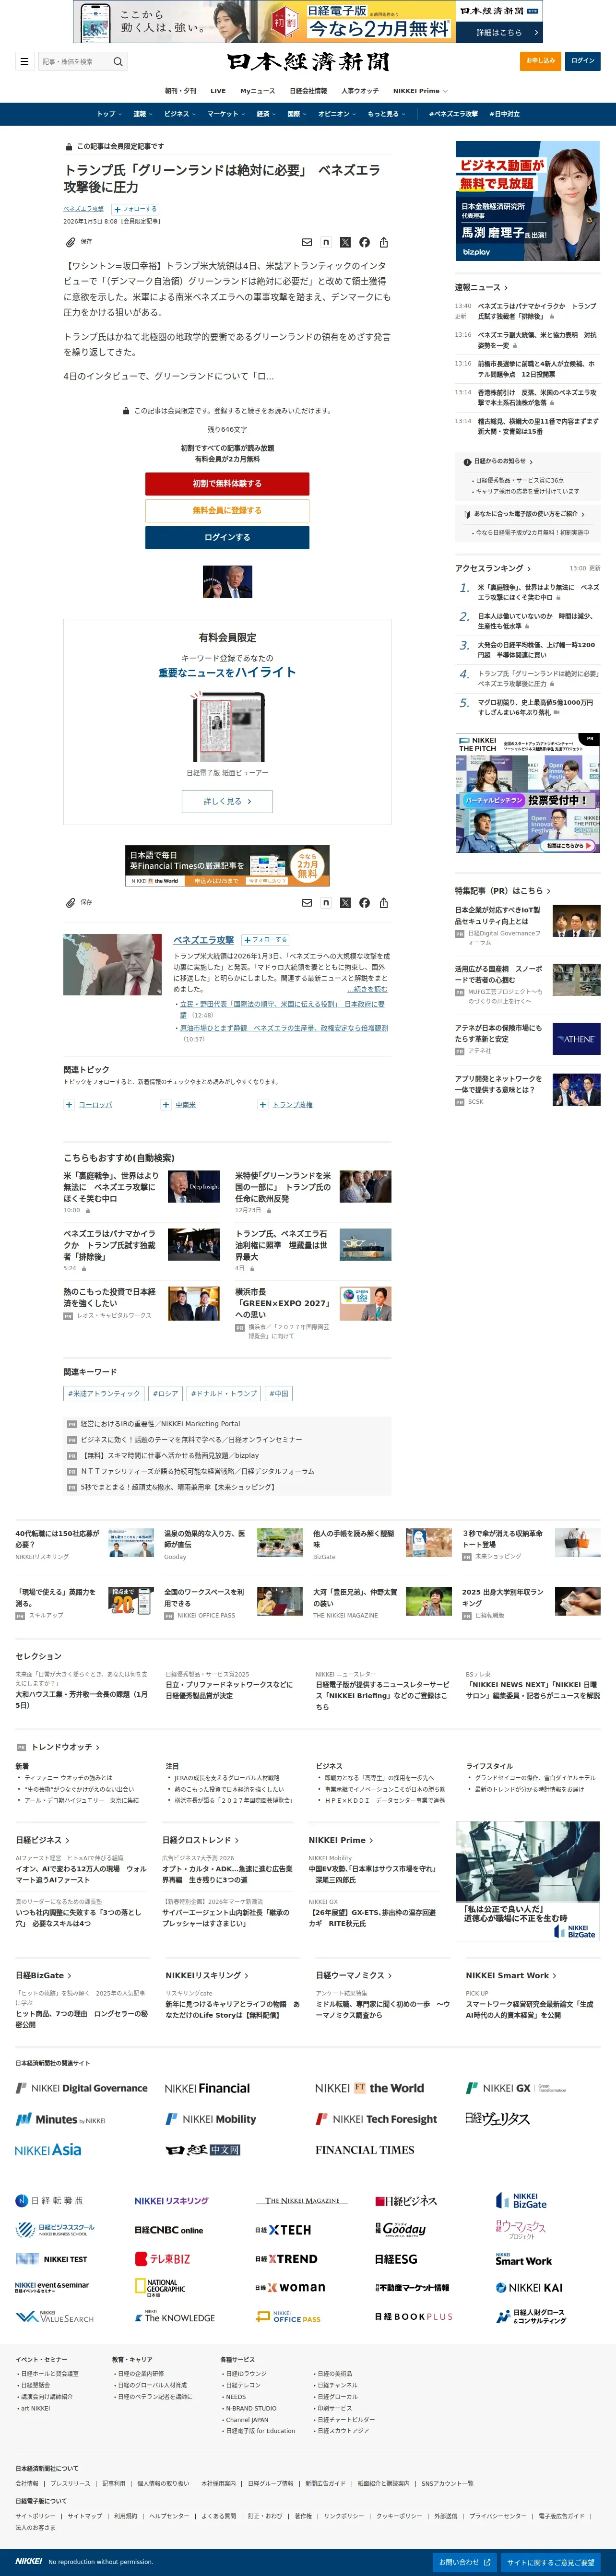Select the #日中対立 tag in nav
Viewport: 616px width, 2576px height.
pos(505,114)
